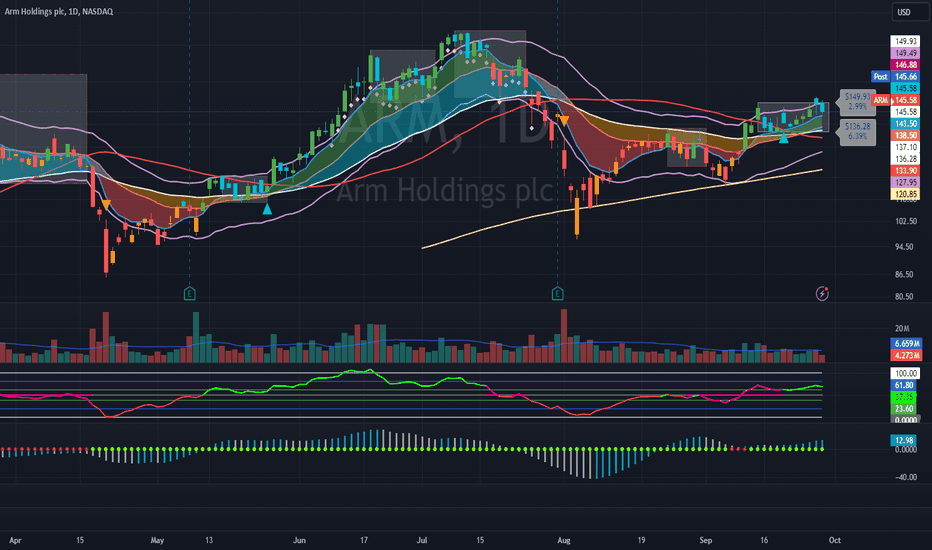Select the cyan 145.58 indicator label
The width and height of the screenshot is (932, 550).
coord(905,88)
